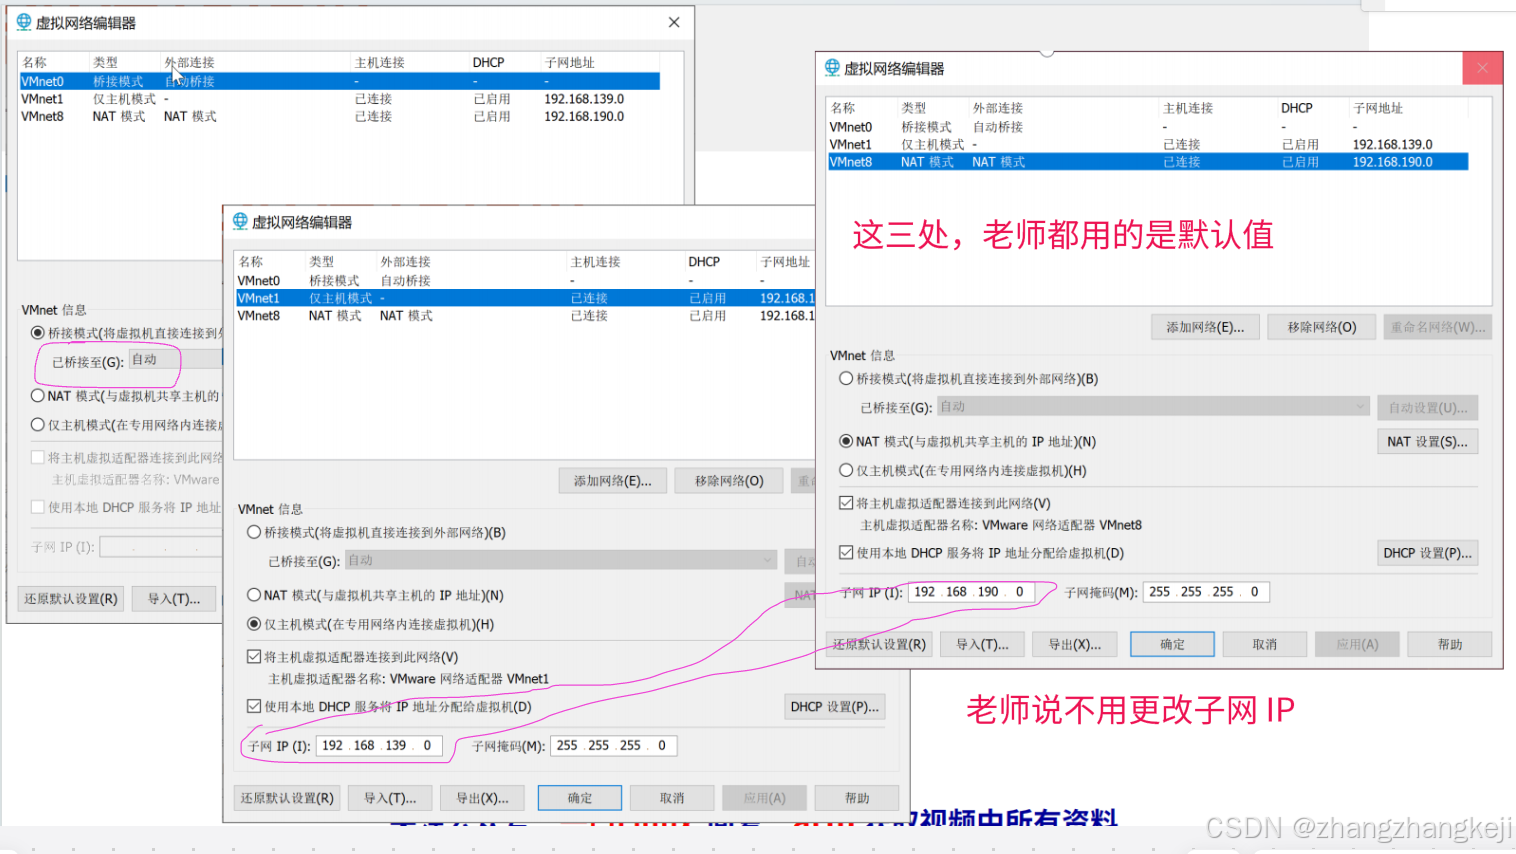The width and height of the screenshot is (1516, 854).
Task: Click 帮助 in VMnet8-selected window
Action: (x=1450, y=644)
